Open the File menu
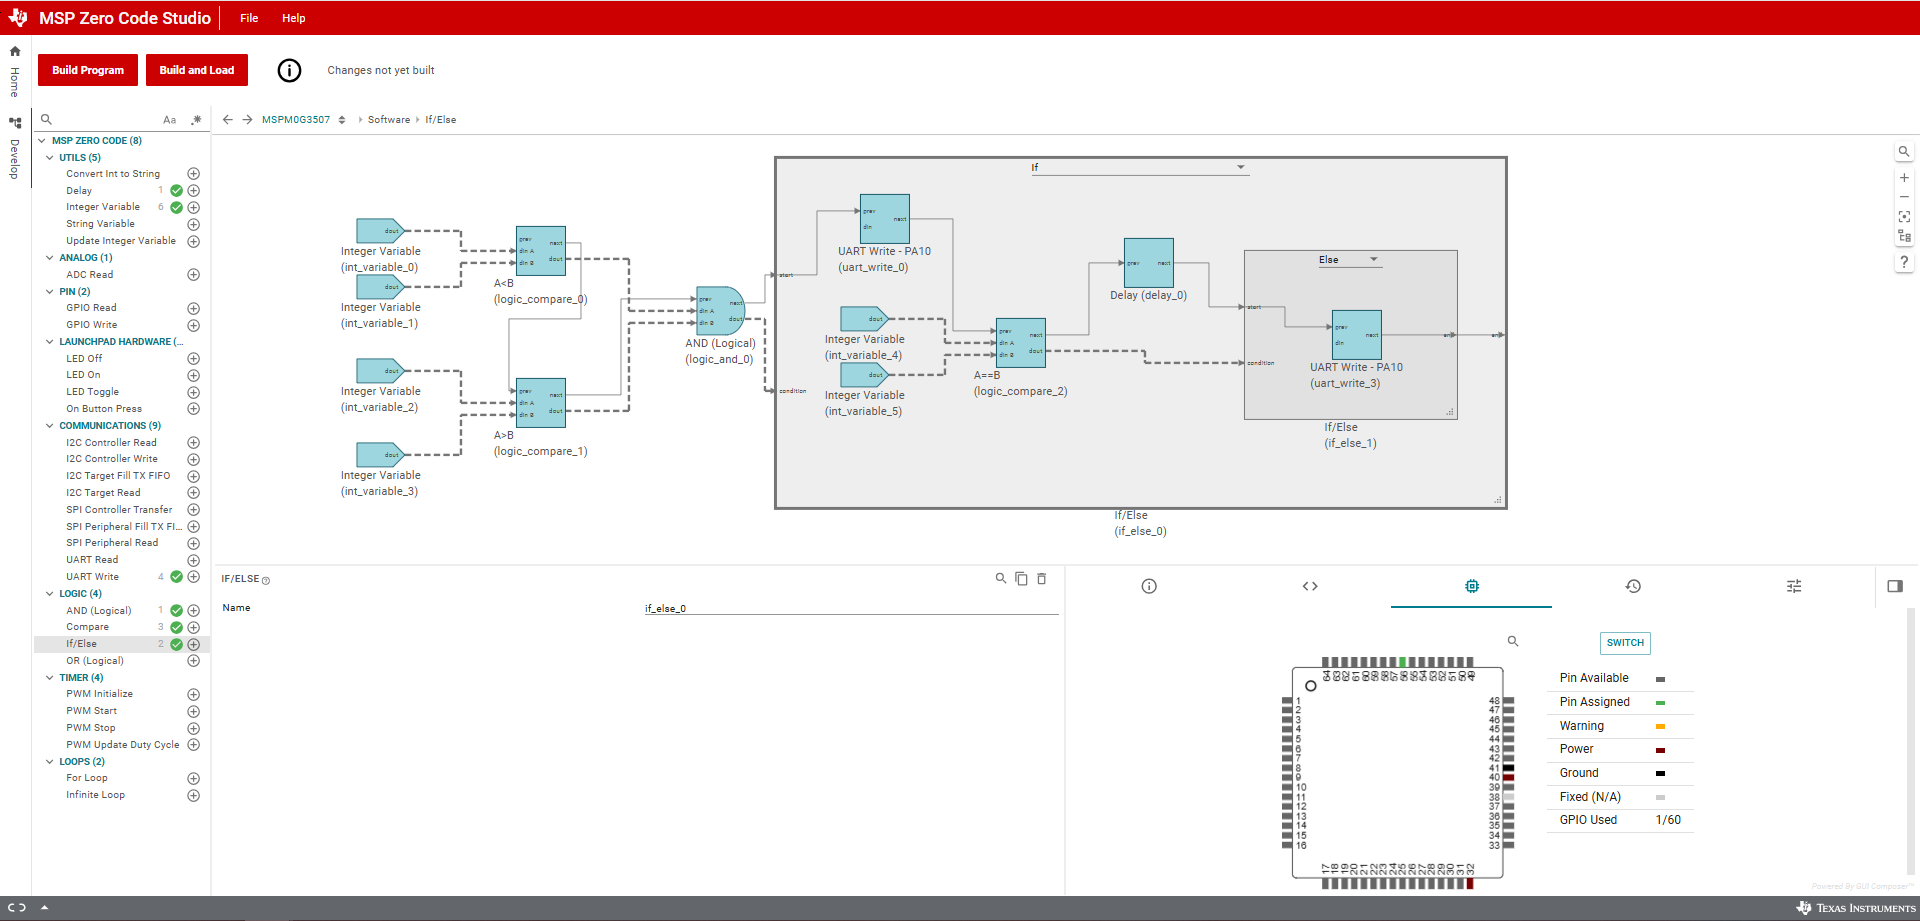The height and width of the screenshot is (921, 1920). [x=249, y=18]
